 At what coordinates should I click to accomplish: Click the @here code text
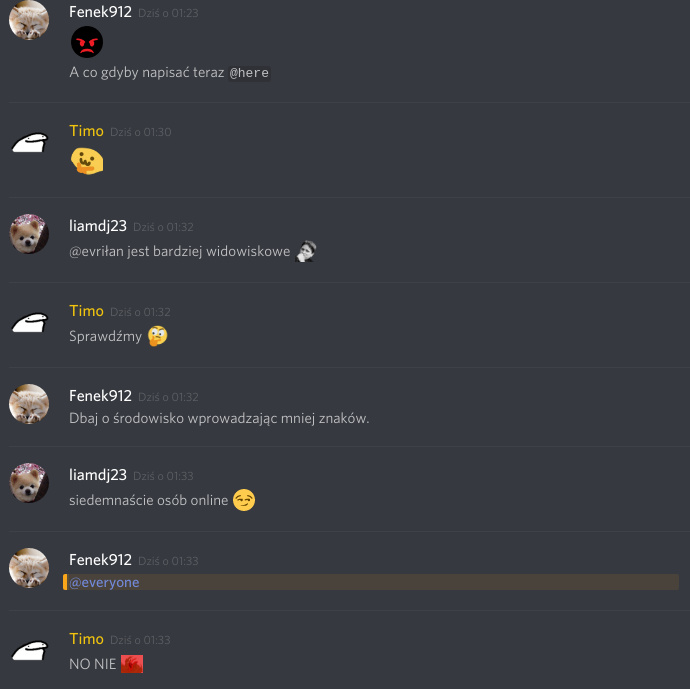tap(249, 73)
